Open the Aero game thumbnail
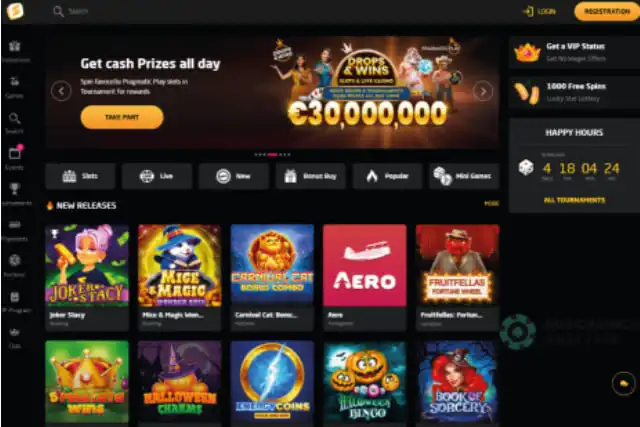 [x=364, y=265]
